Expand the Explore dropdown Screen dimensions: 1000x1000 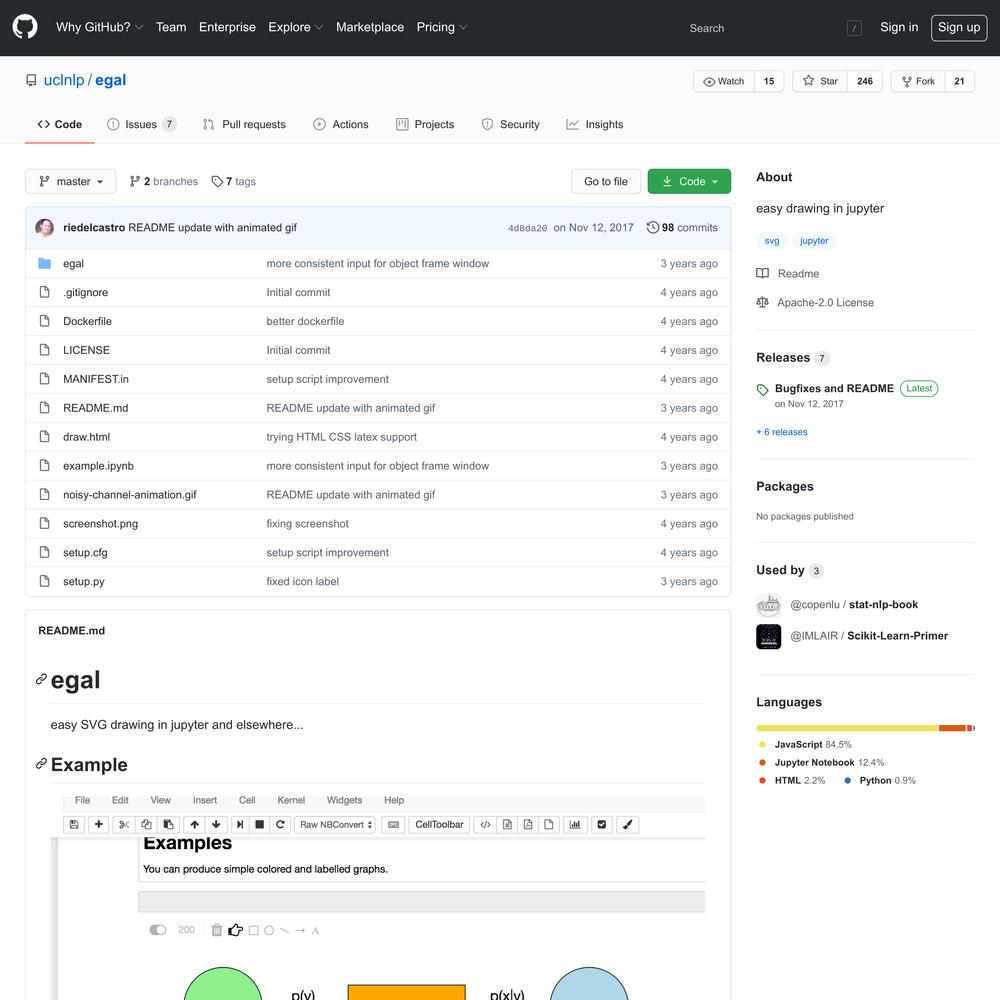[296, 27]
